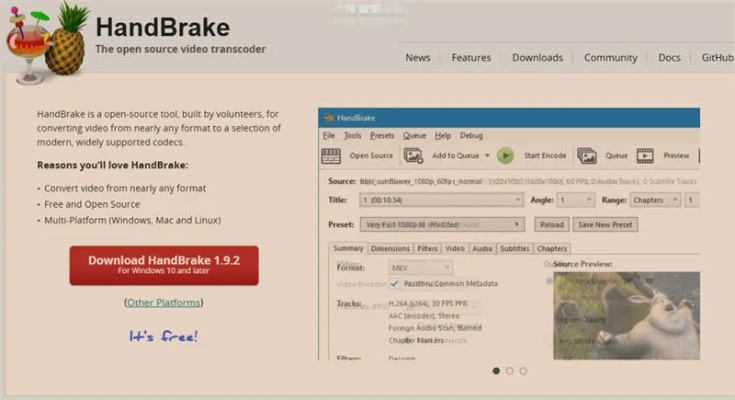
Task: Click the Open Source film clapper icon
Action: 331,156
